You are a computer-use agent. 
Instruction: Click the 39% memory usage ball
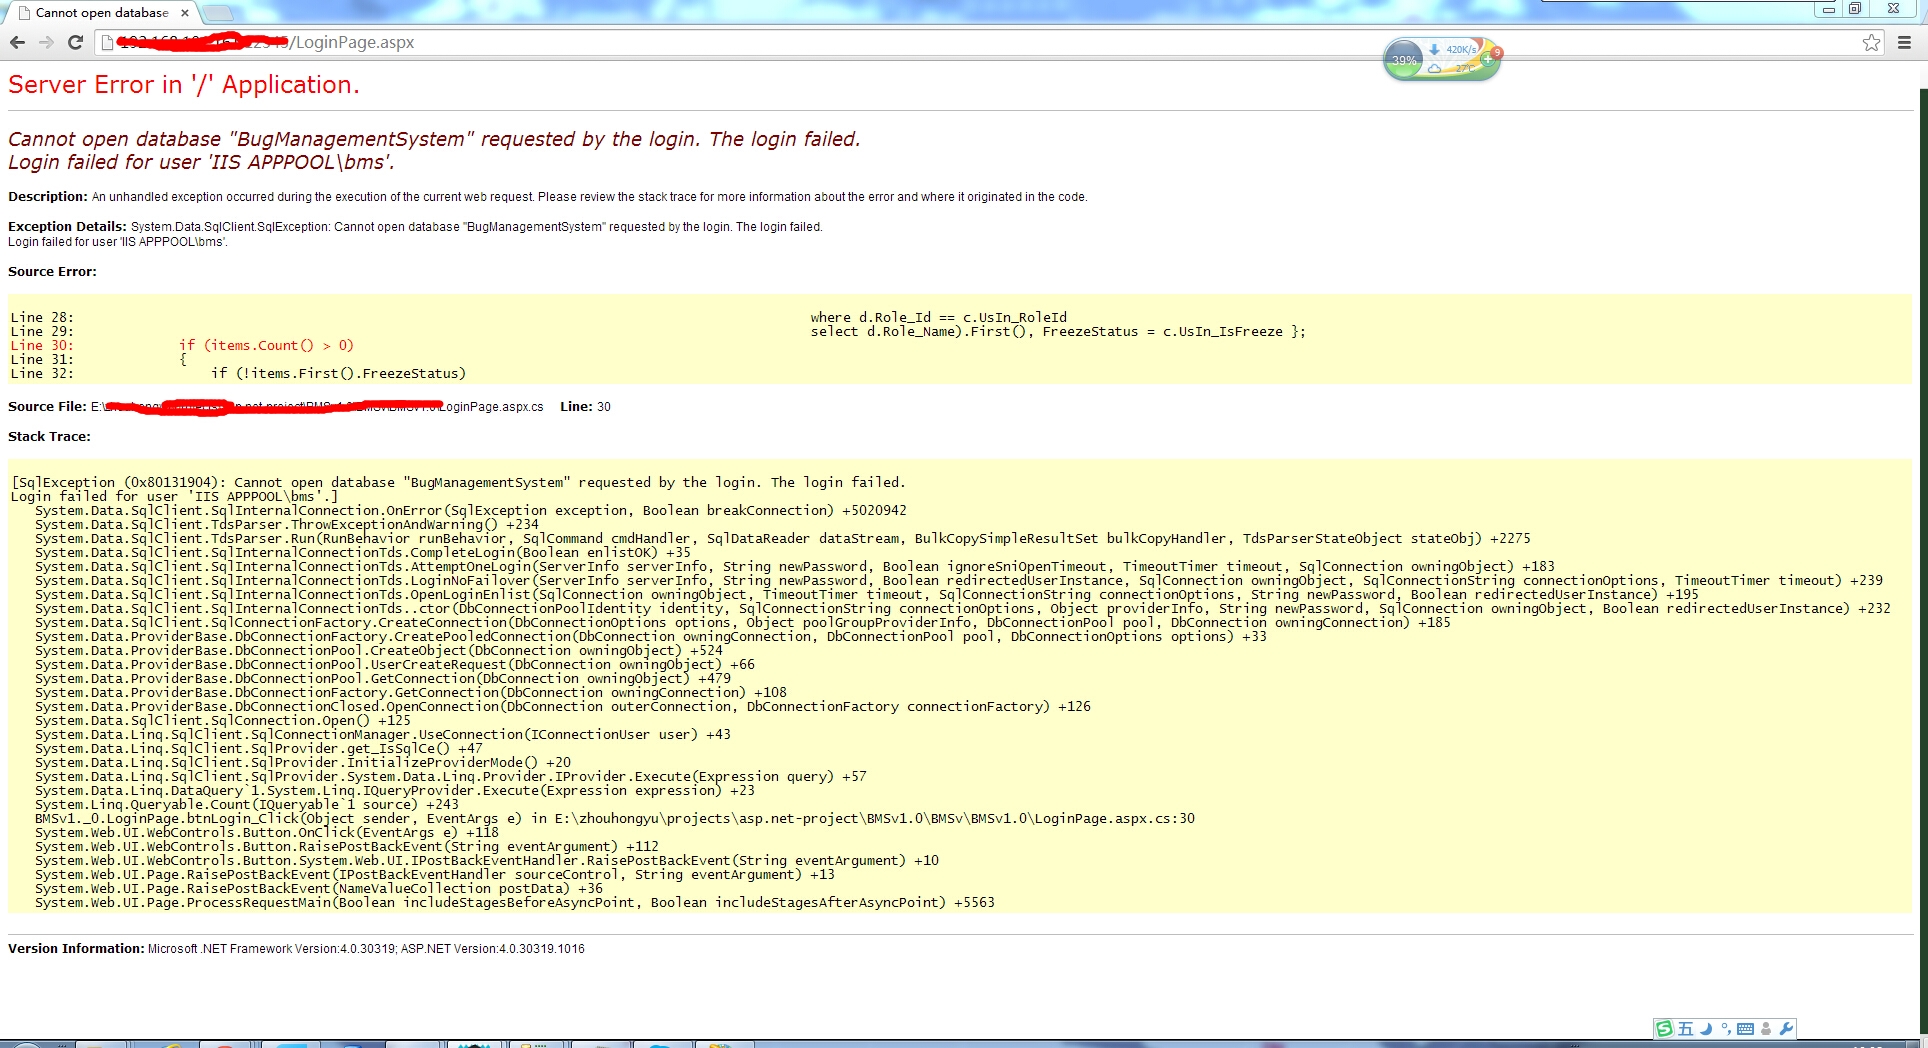1404,60
